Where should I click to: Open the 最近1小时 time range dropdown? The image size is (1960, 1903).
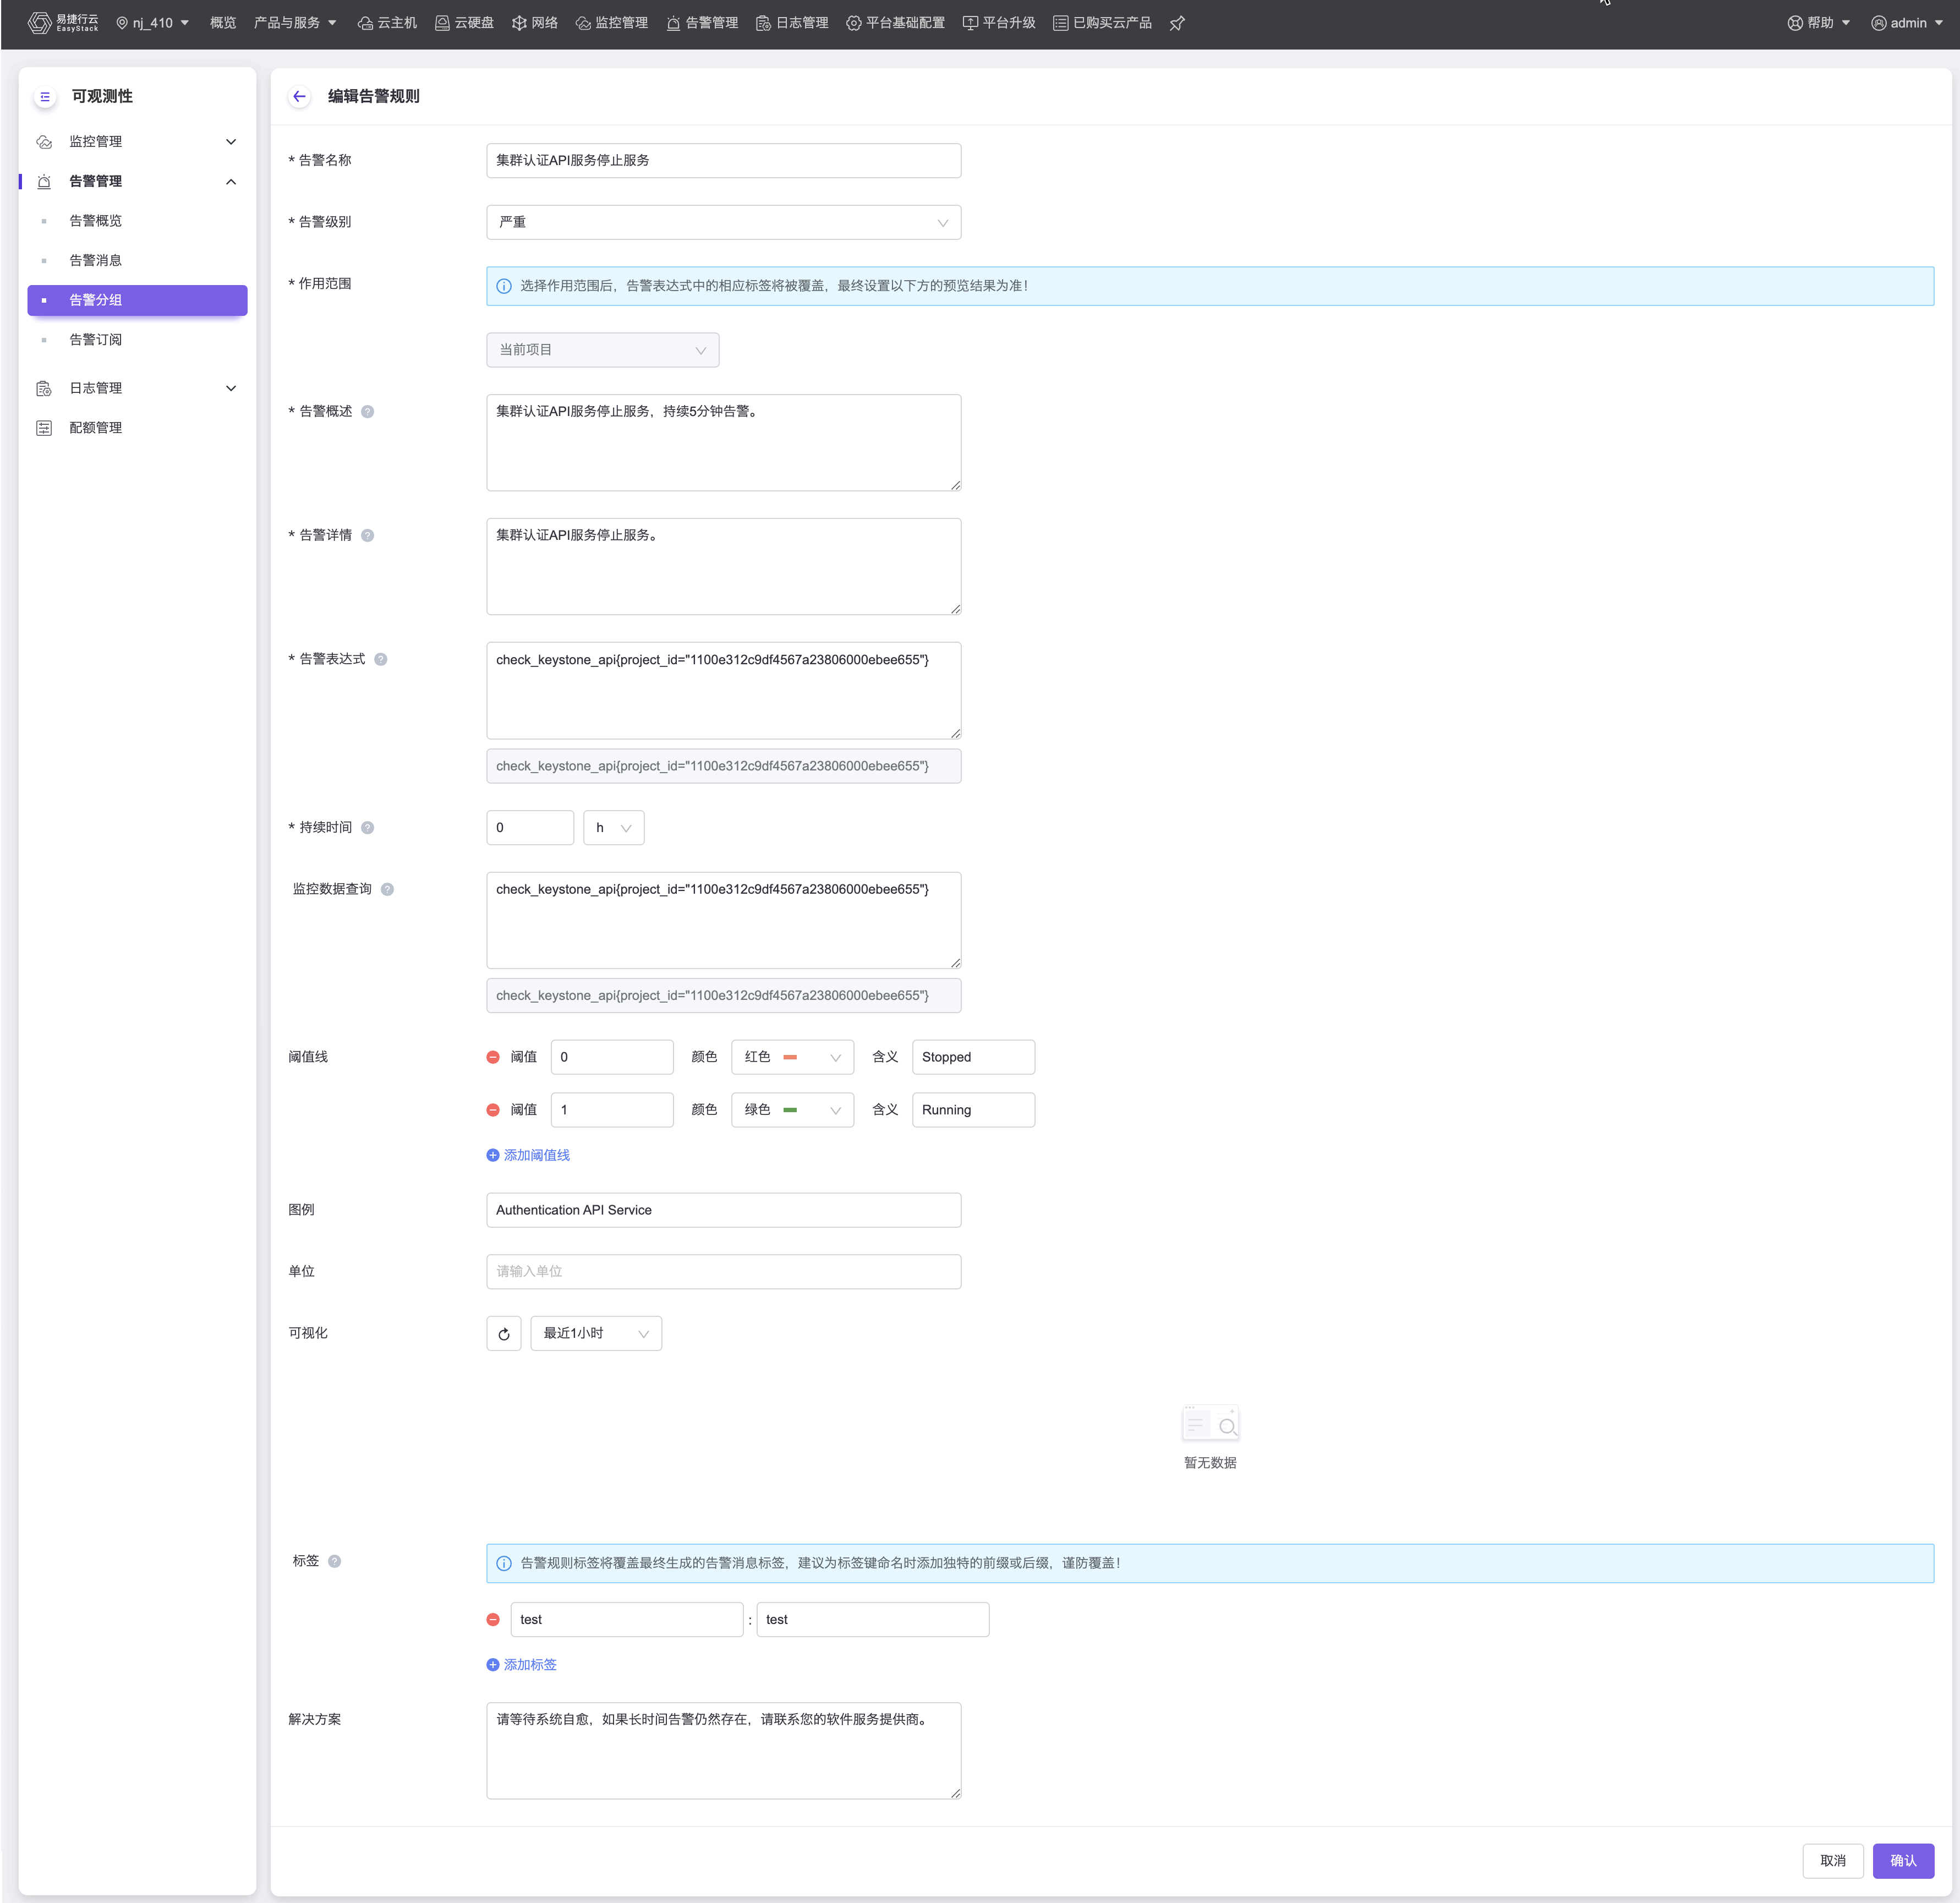click(596, 1333)
